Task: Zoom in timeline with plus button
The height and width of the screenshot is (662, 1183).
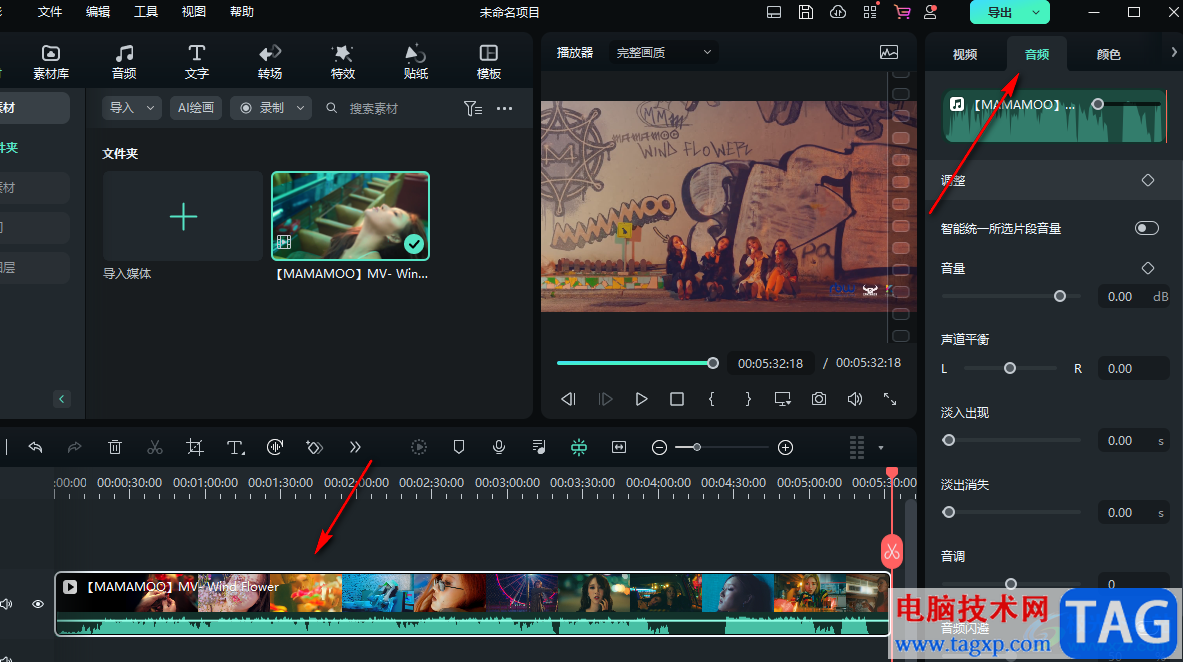Action: pyautogui.click(x=785, y=448)
